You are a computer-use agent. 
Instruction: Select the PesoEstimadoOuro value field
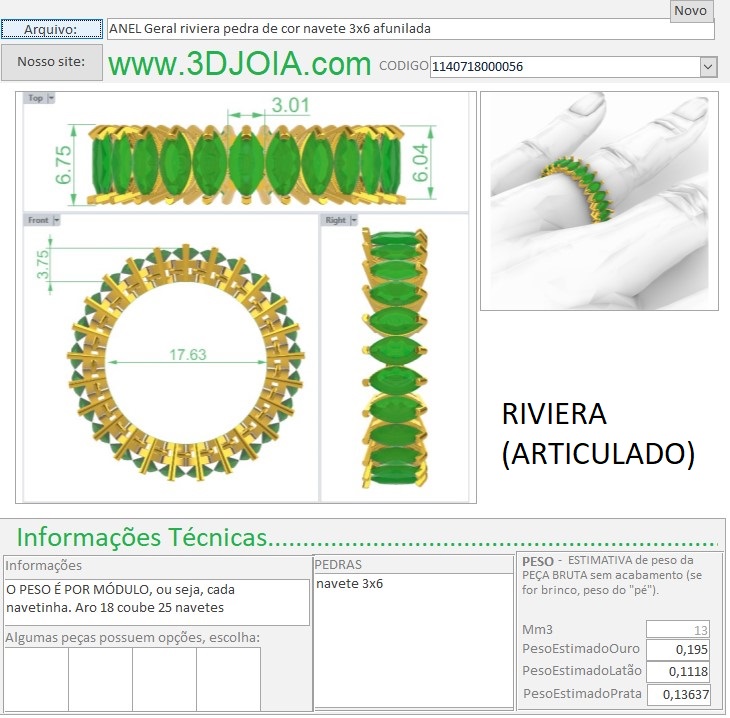(x=677, y=650)
